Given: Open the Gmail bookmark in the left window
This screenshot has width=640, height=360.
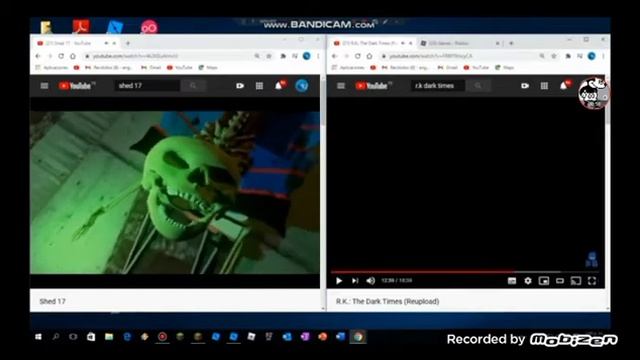Looking at the screenshot, I should point(151,67).
